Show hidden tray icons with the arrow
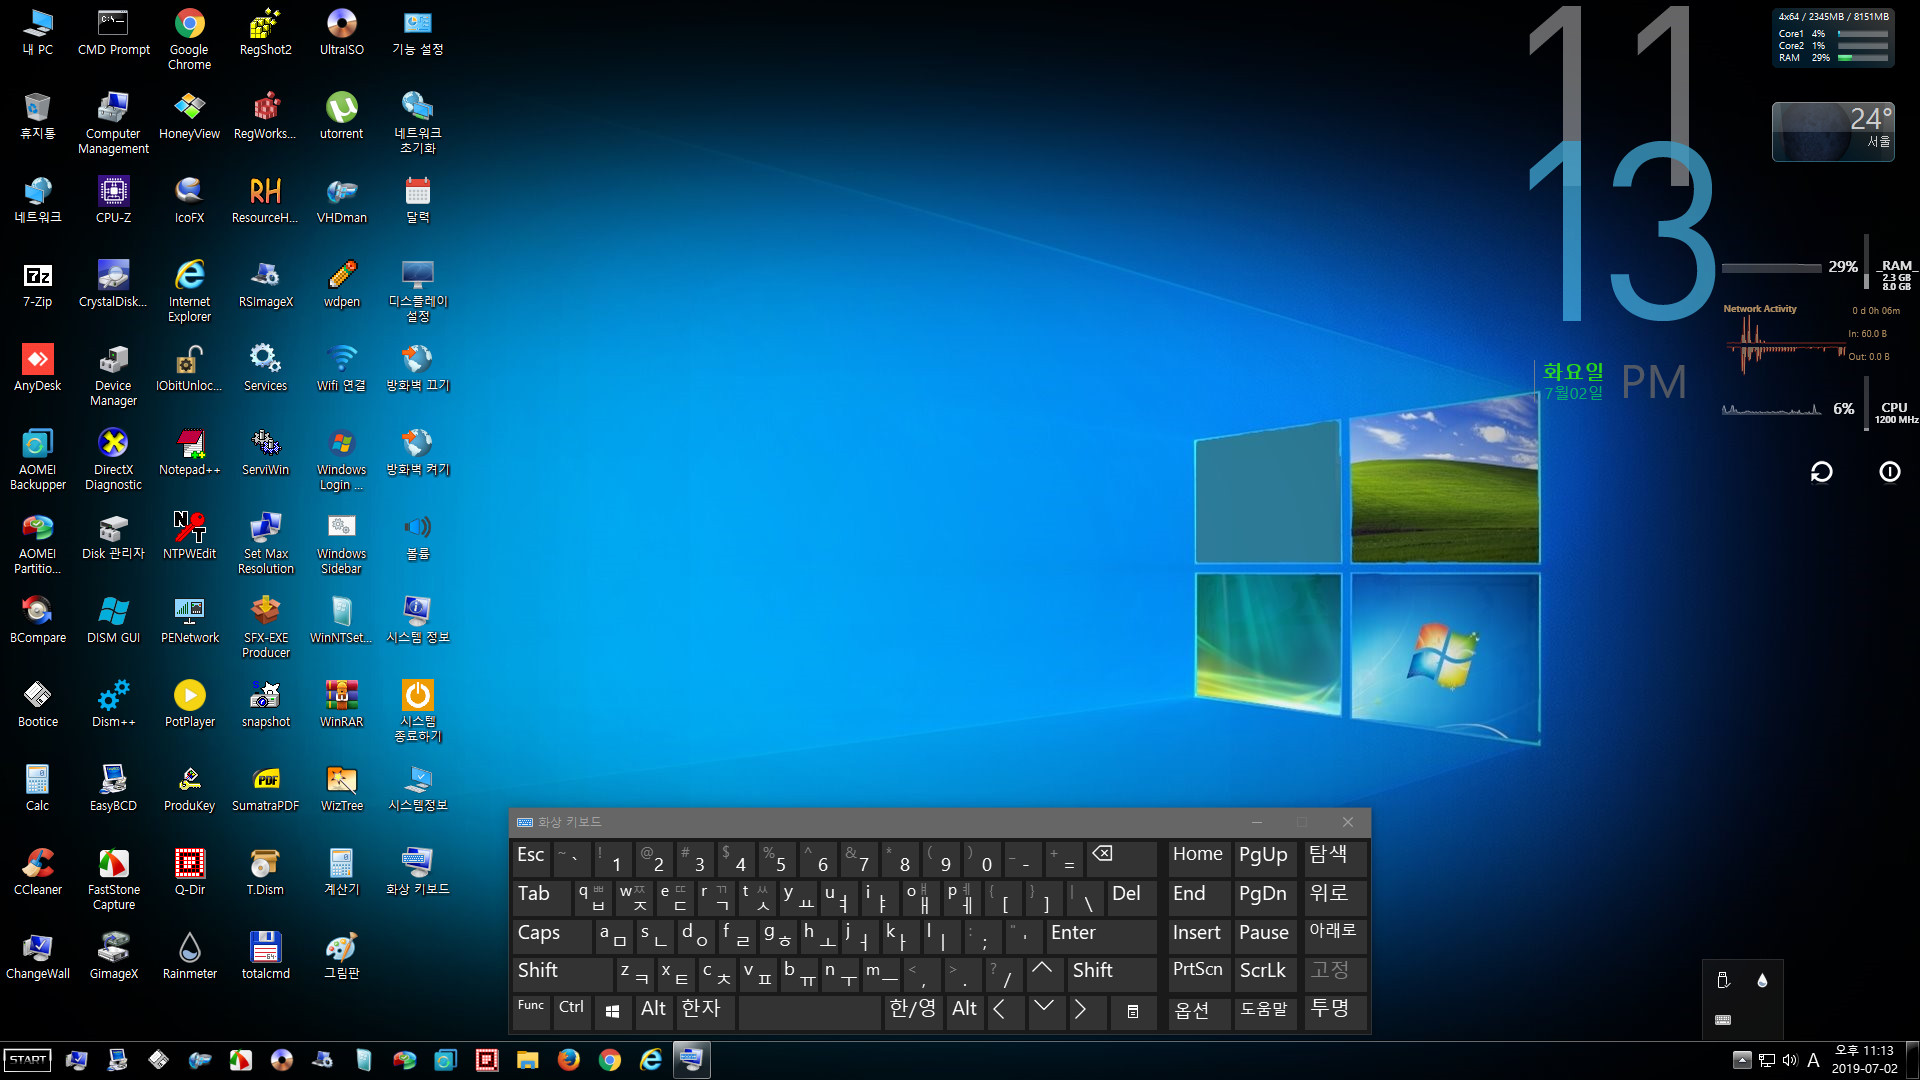Screen dimensions: 1920x1080 coord(1741,1060)
